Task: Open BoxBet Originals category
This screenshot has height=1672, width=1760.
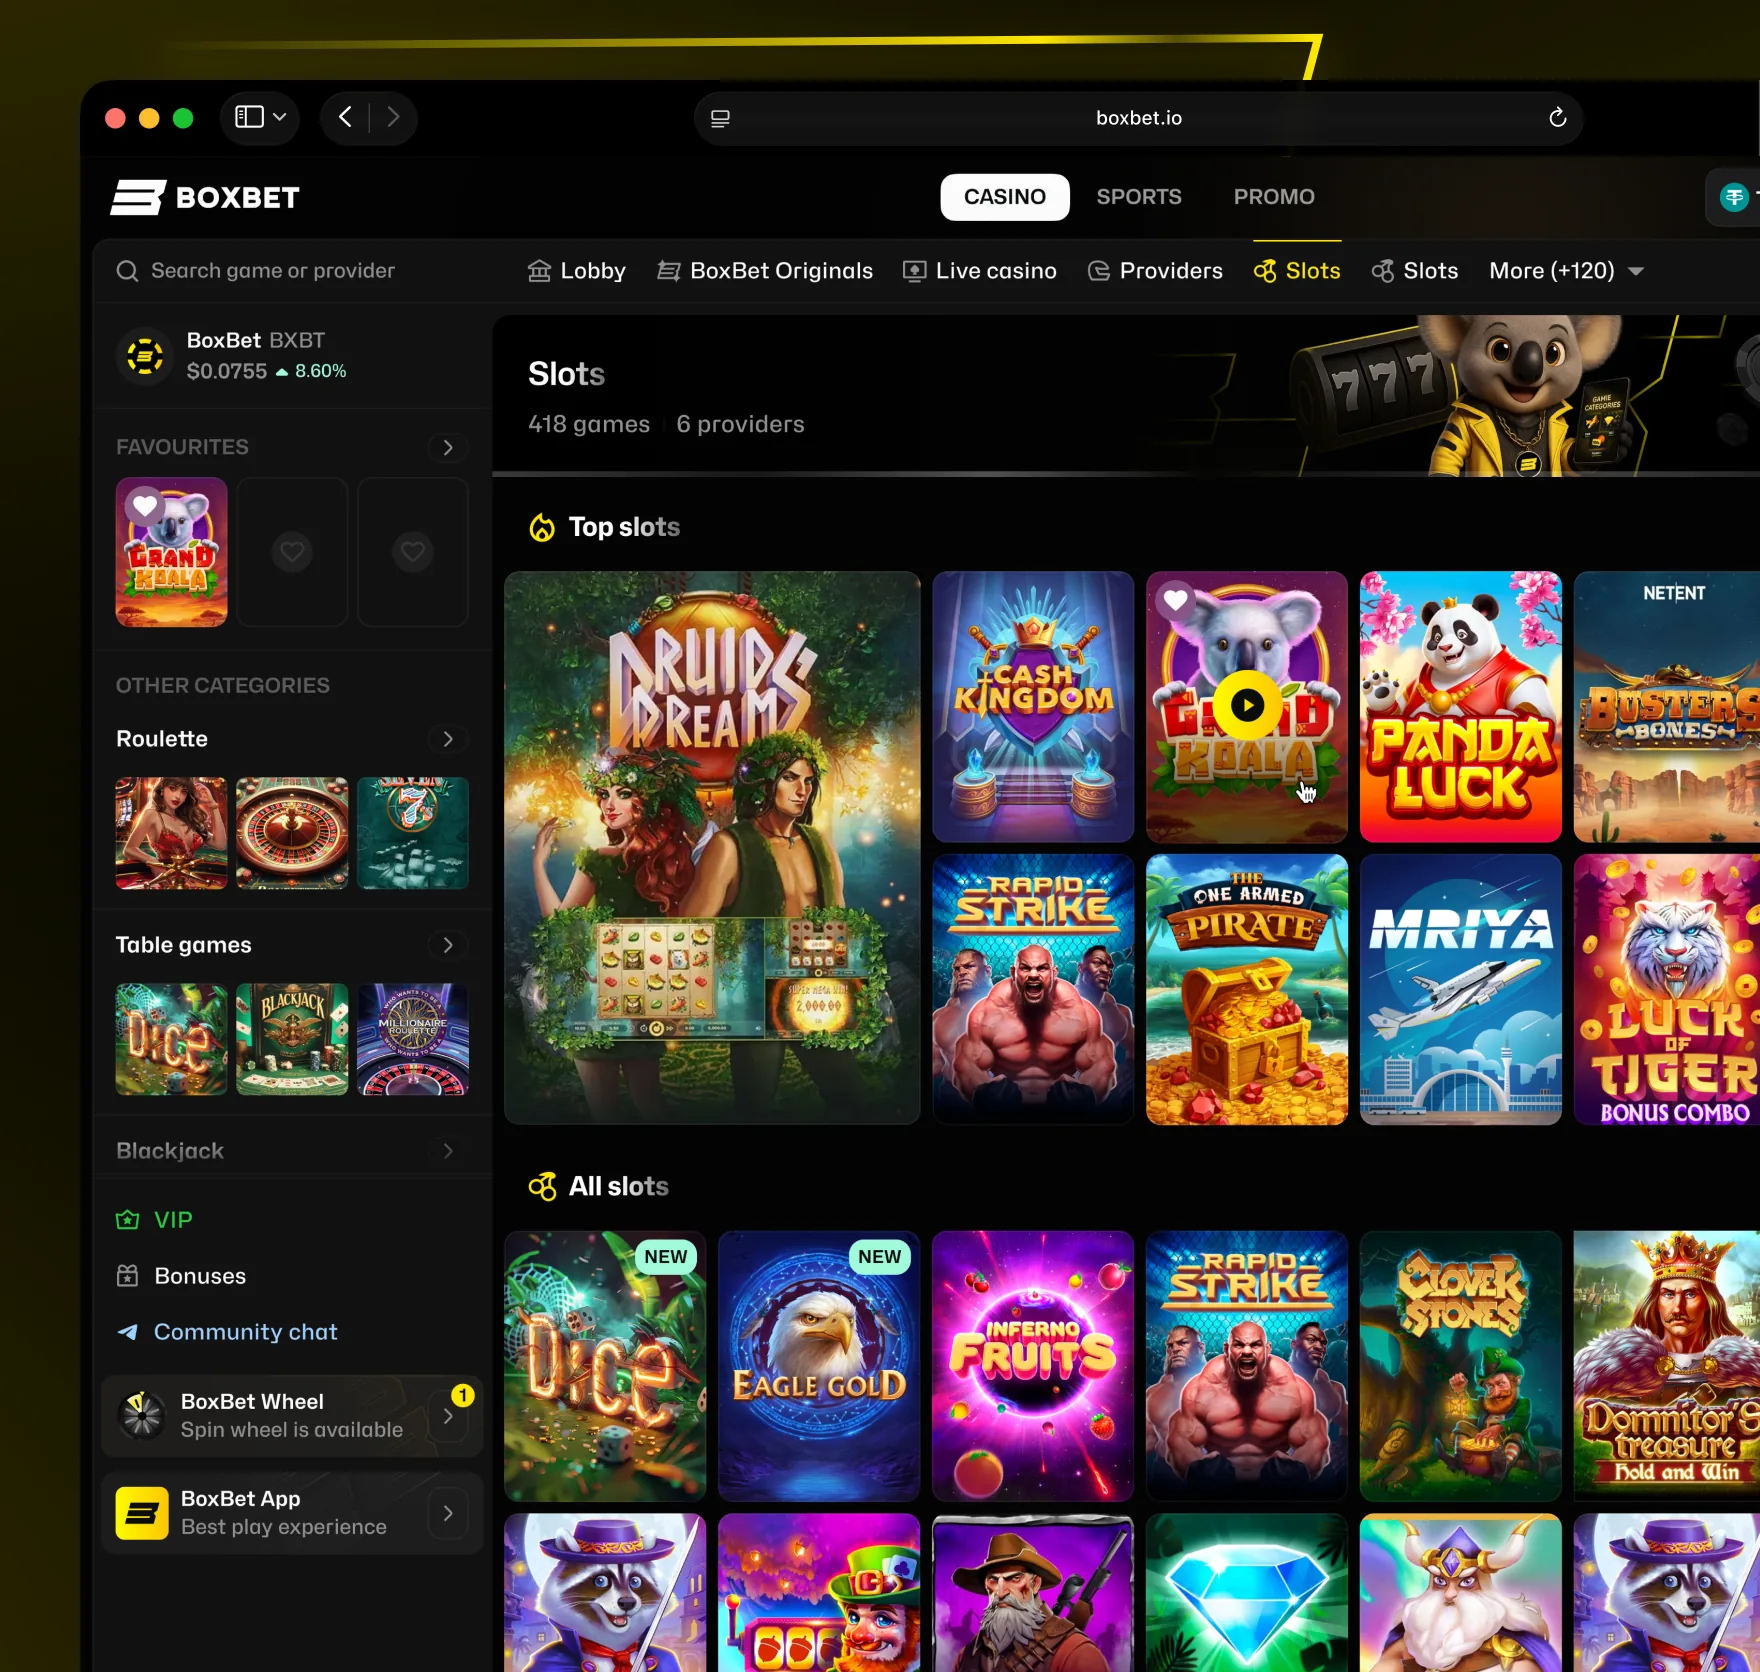Action: pyautogui.click(x=765, y=271)
